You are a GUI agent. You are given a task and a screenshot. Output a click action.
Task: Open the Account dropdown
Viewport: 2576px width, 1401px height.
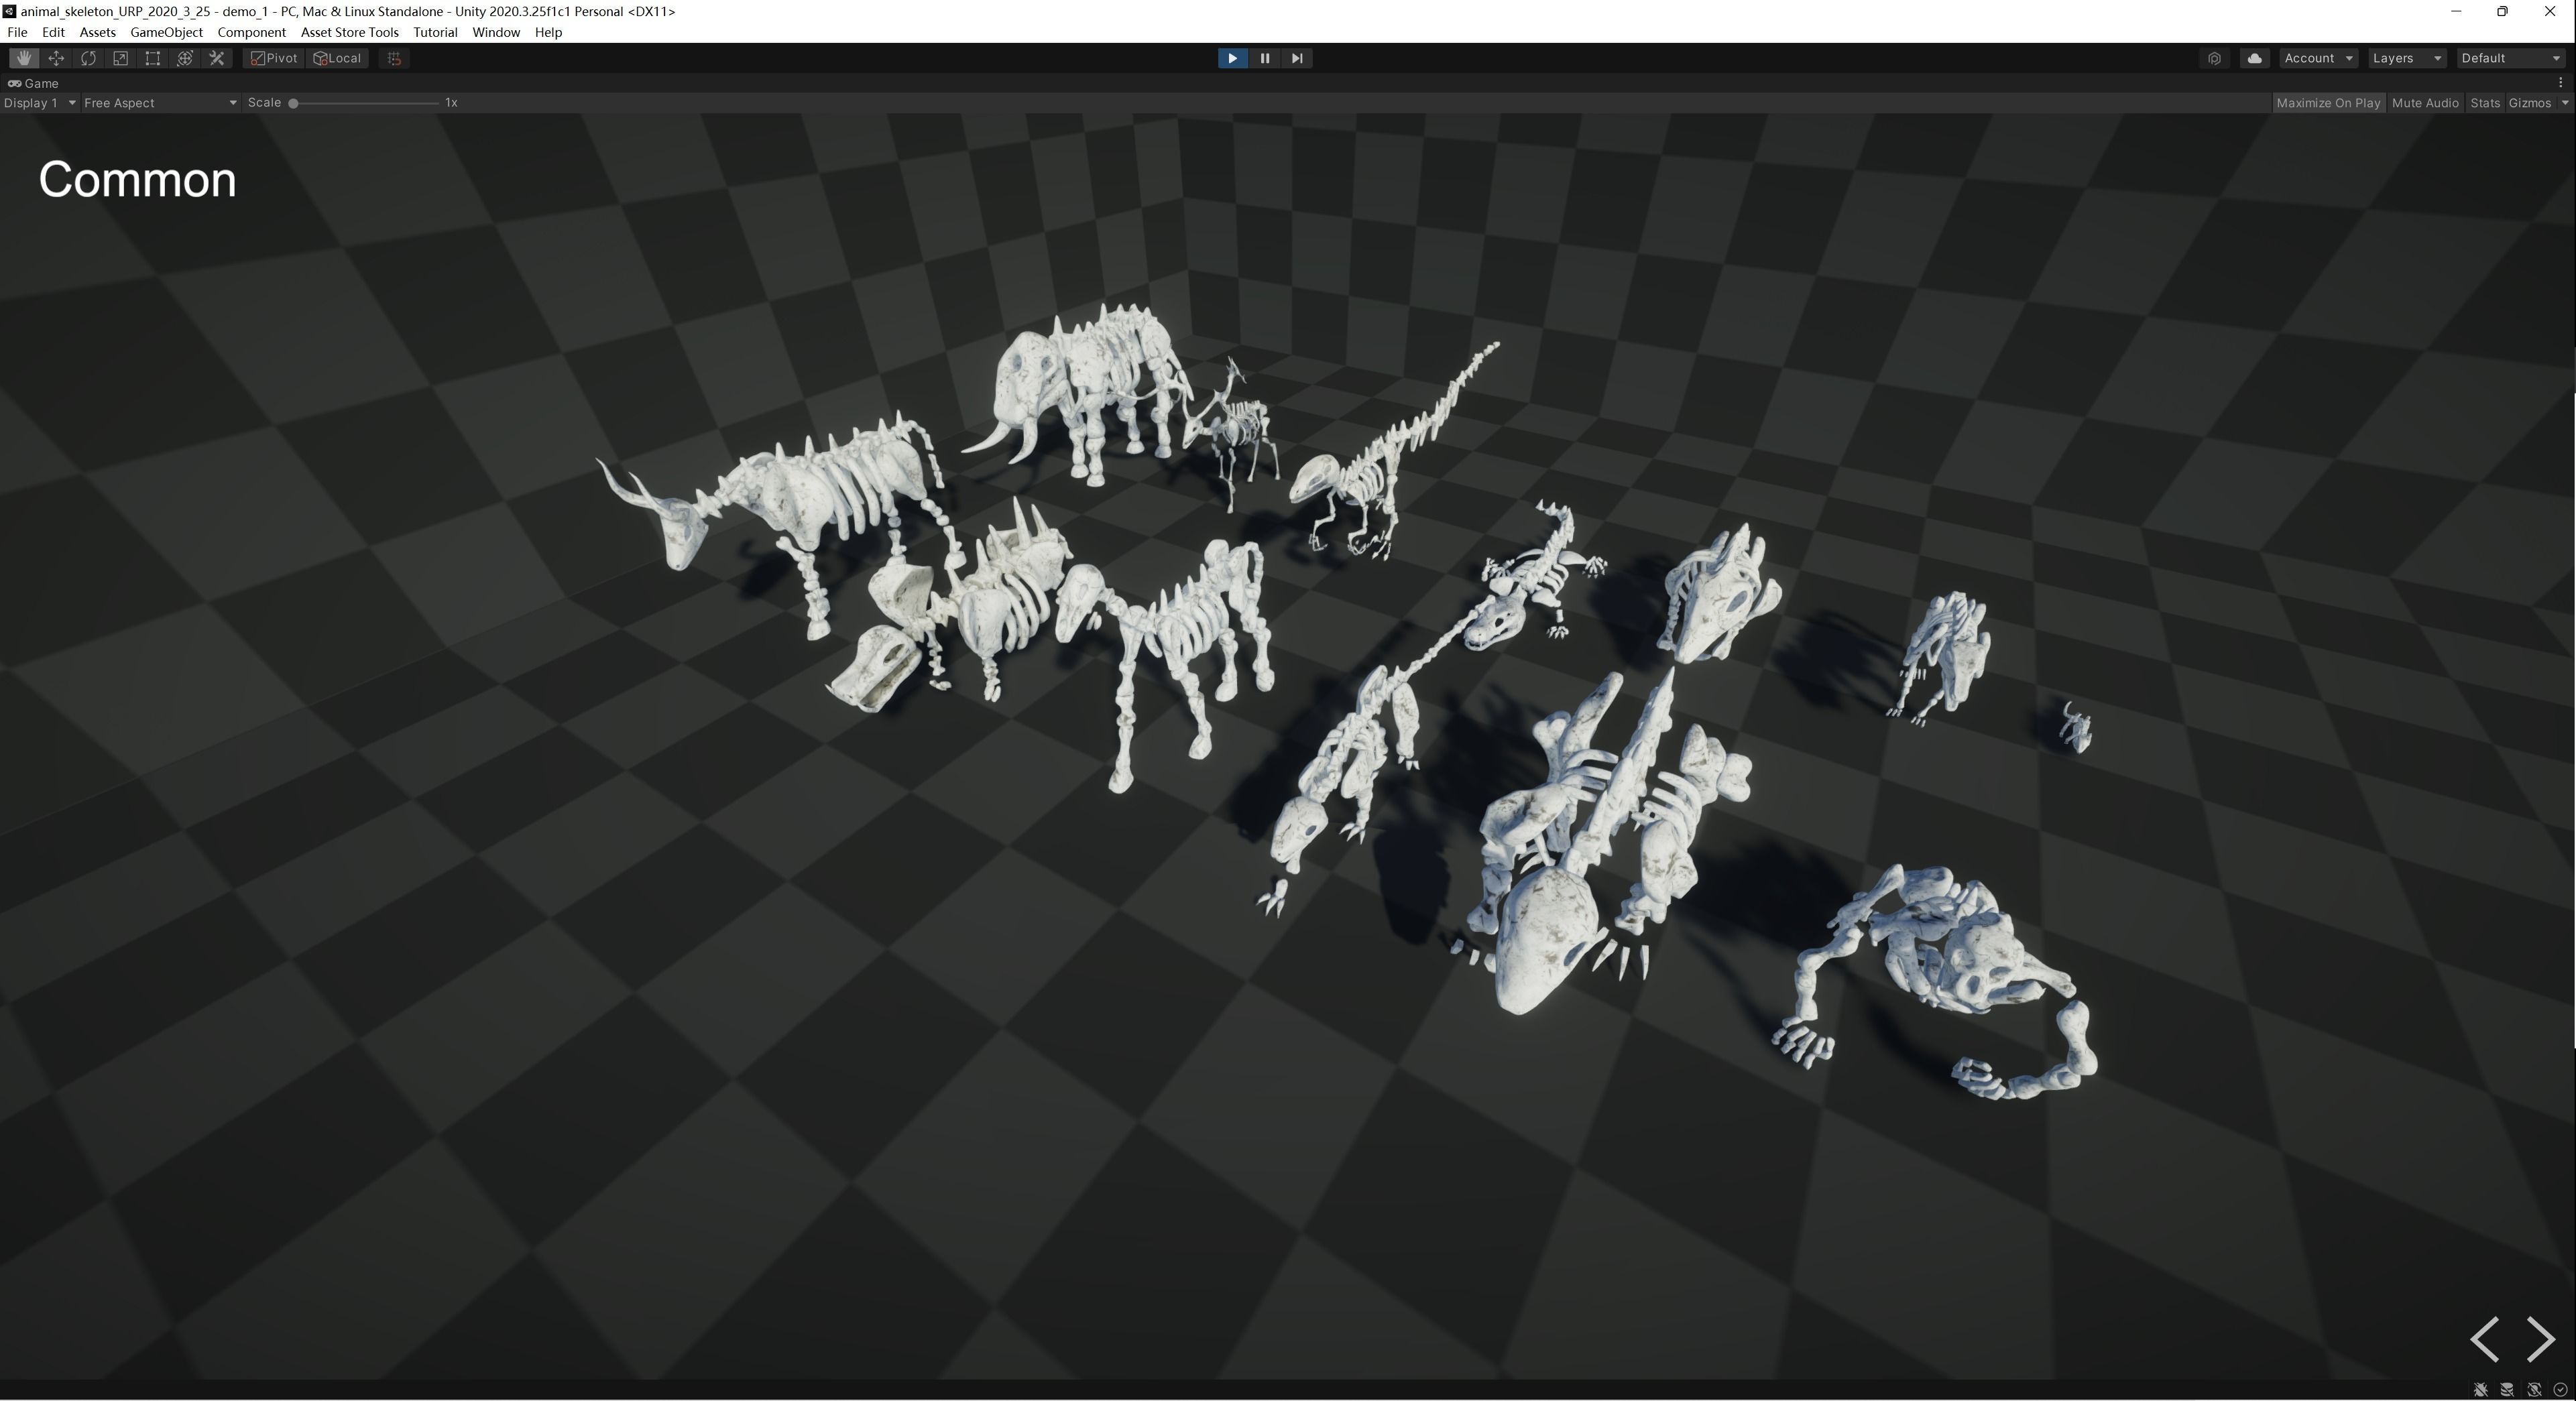[x=2318, y=58]
